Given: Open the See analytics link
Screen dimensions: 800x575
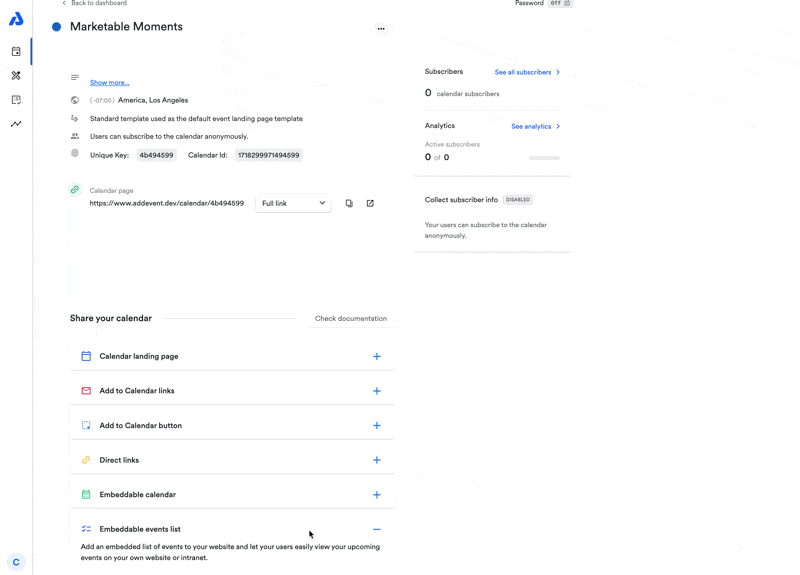Looking at the screenshot, I should [x=536, y=126].
